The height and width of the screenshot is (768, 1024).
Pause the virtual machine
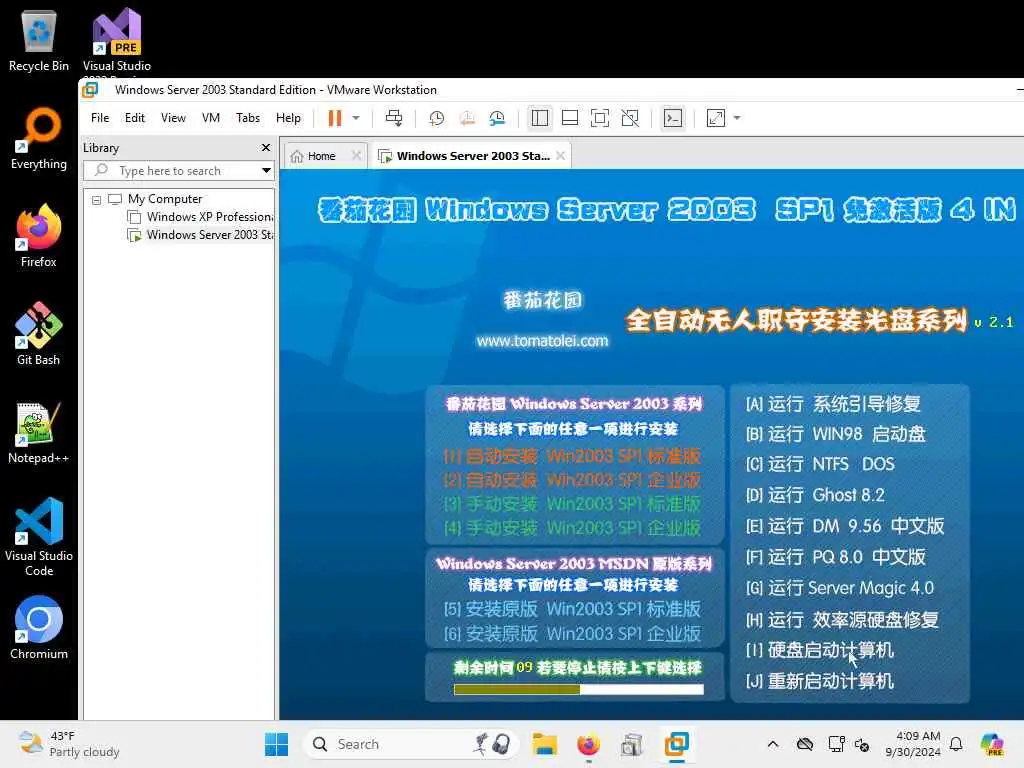click(334, 118)
